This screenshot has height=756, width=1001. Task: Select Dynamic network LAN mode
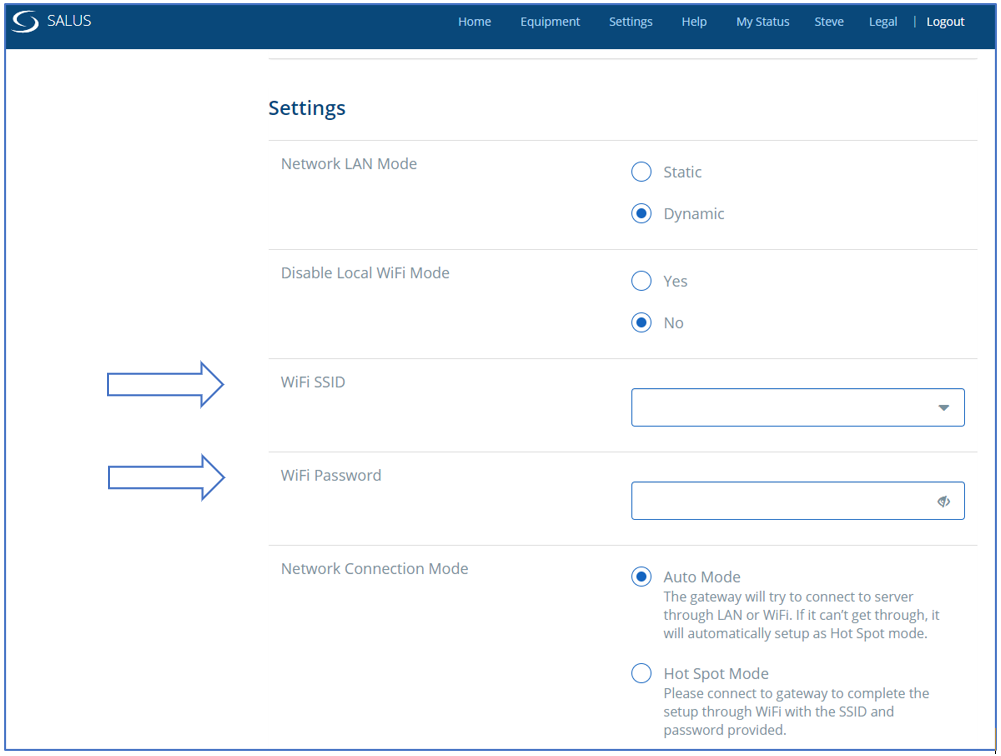[x=641, y=213]
